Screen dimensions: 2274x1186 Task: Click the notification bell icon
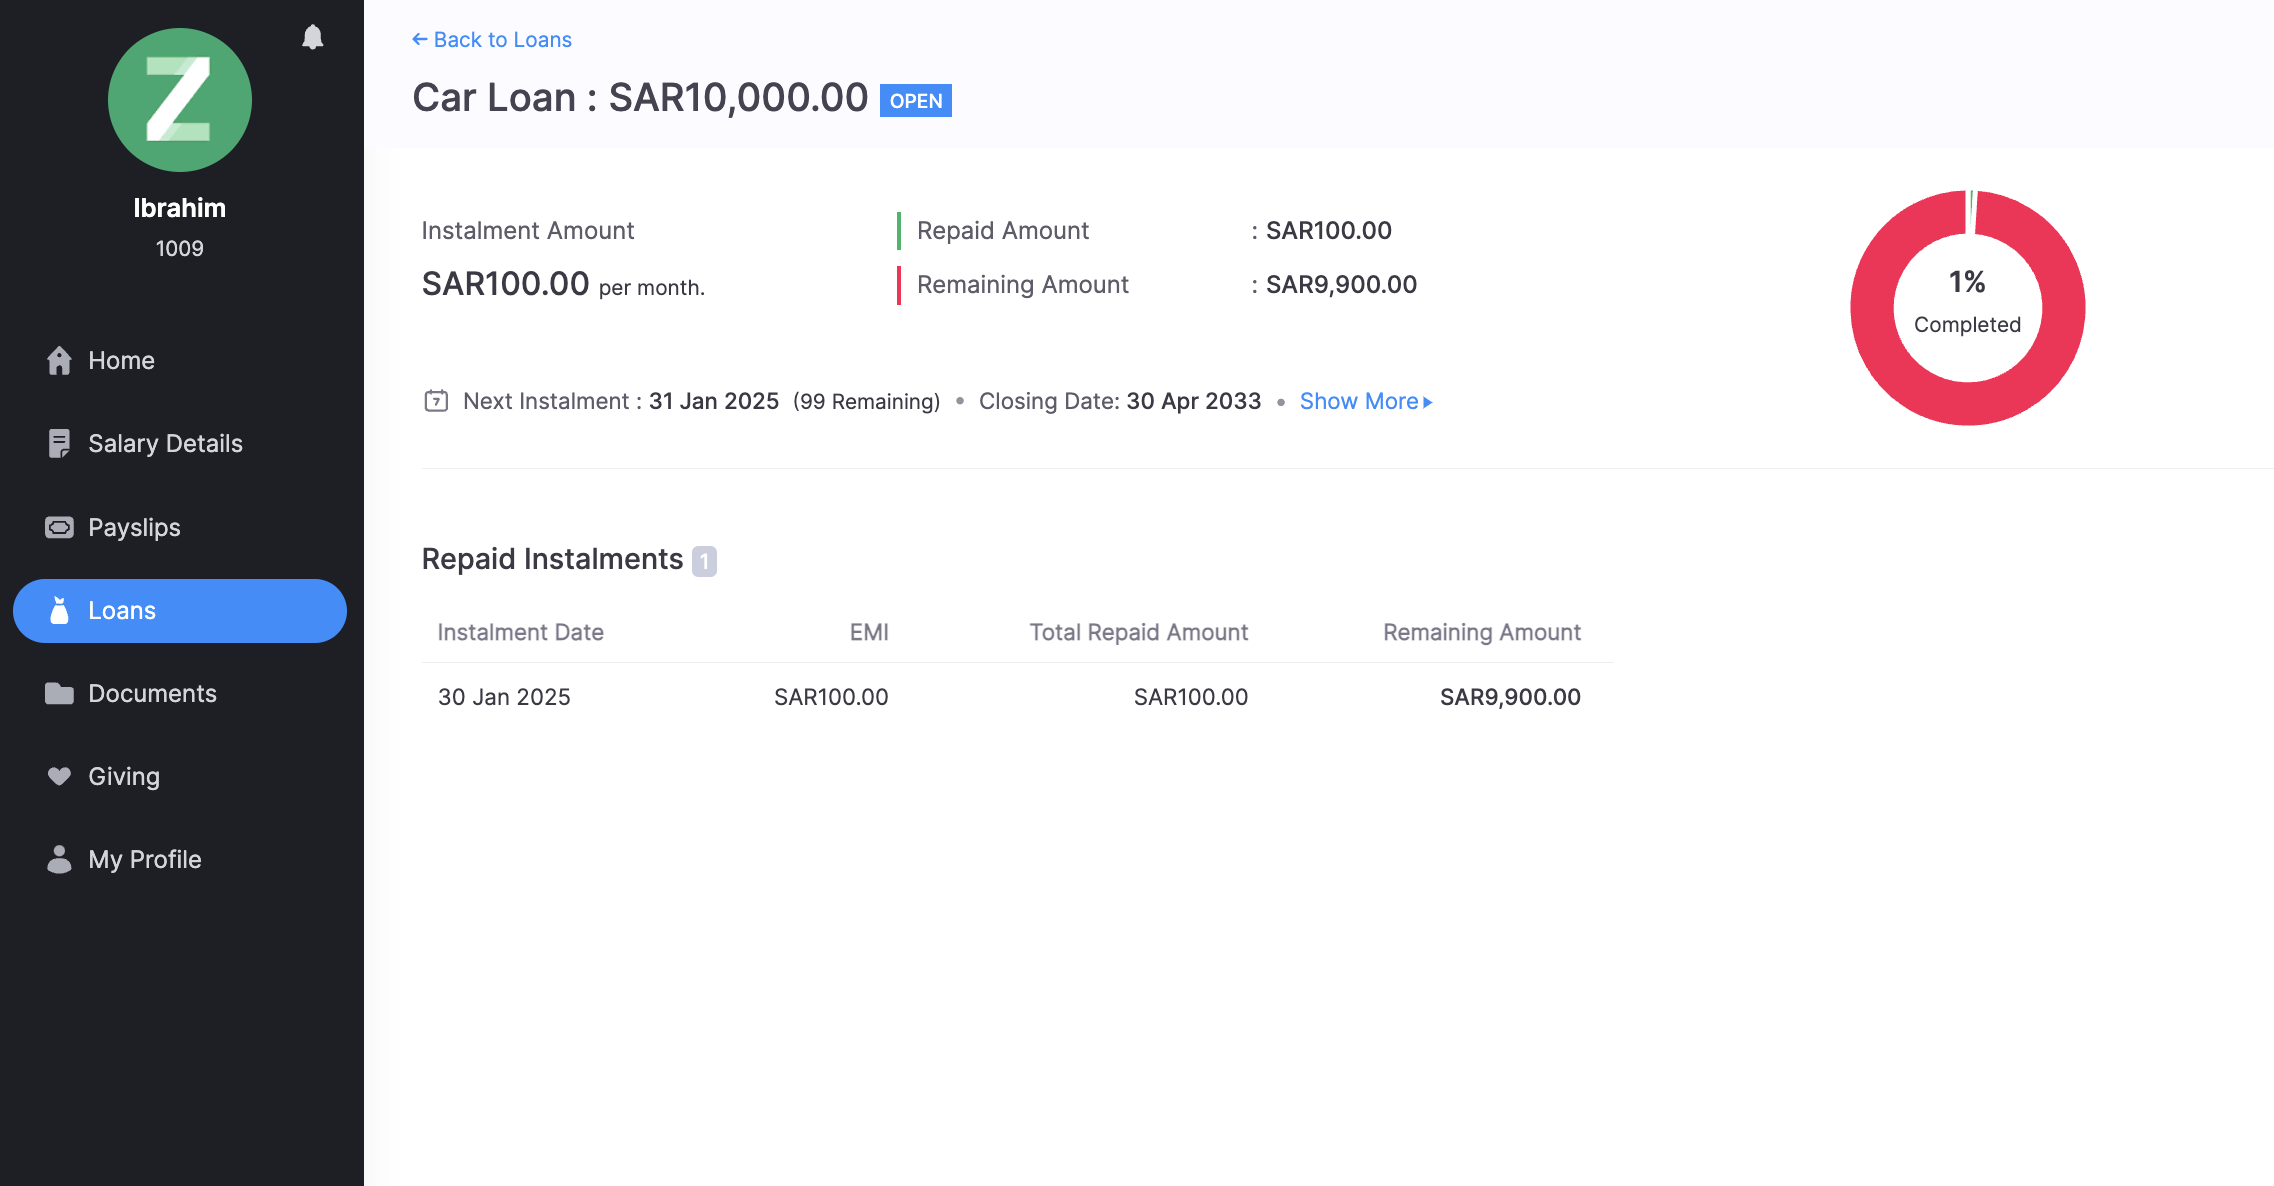click(x=312, y=37)
